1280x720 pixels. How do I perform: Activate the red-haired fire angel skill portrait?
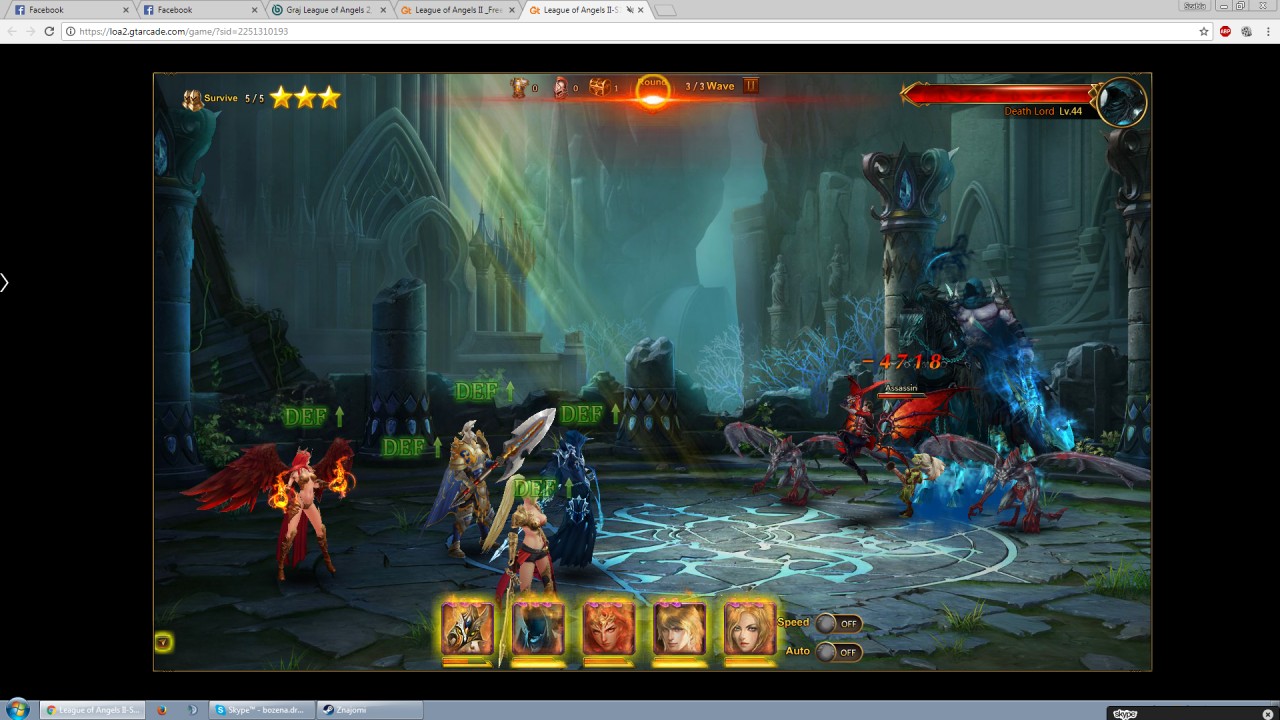(608, 629)
